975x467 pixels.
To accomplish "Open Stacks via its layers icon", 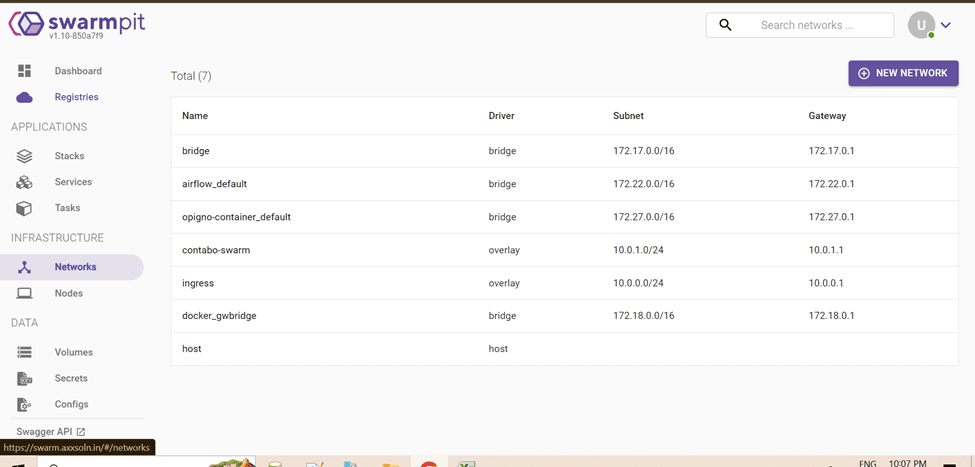I will 24,156.
